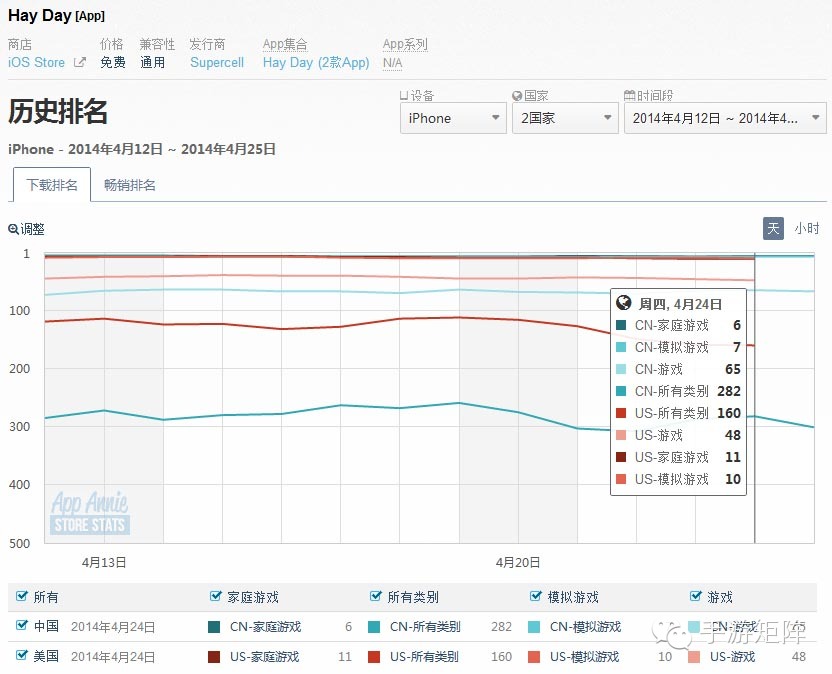Click the N/A App series value
Image resolution: width=832 pixels, height=674 pixels.
coord(393,63)
